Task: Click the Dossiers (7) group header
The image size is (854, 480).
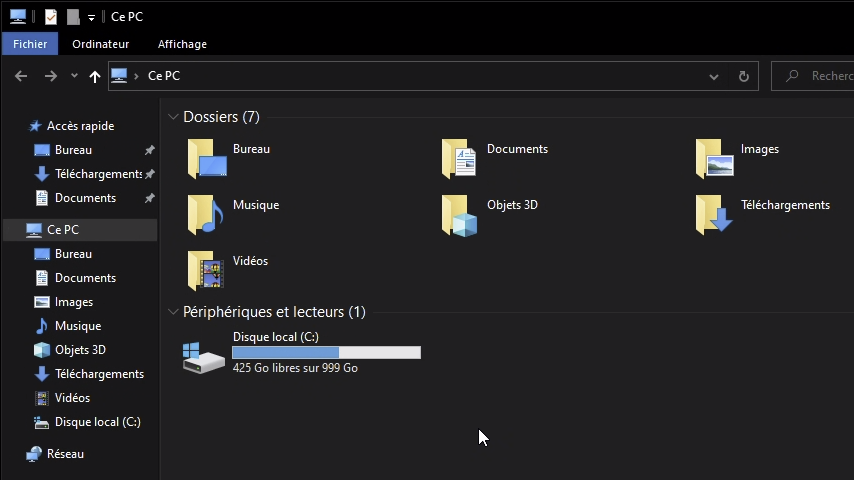Action: 221,117
